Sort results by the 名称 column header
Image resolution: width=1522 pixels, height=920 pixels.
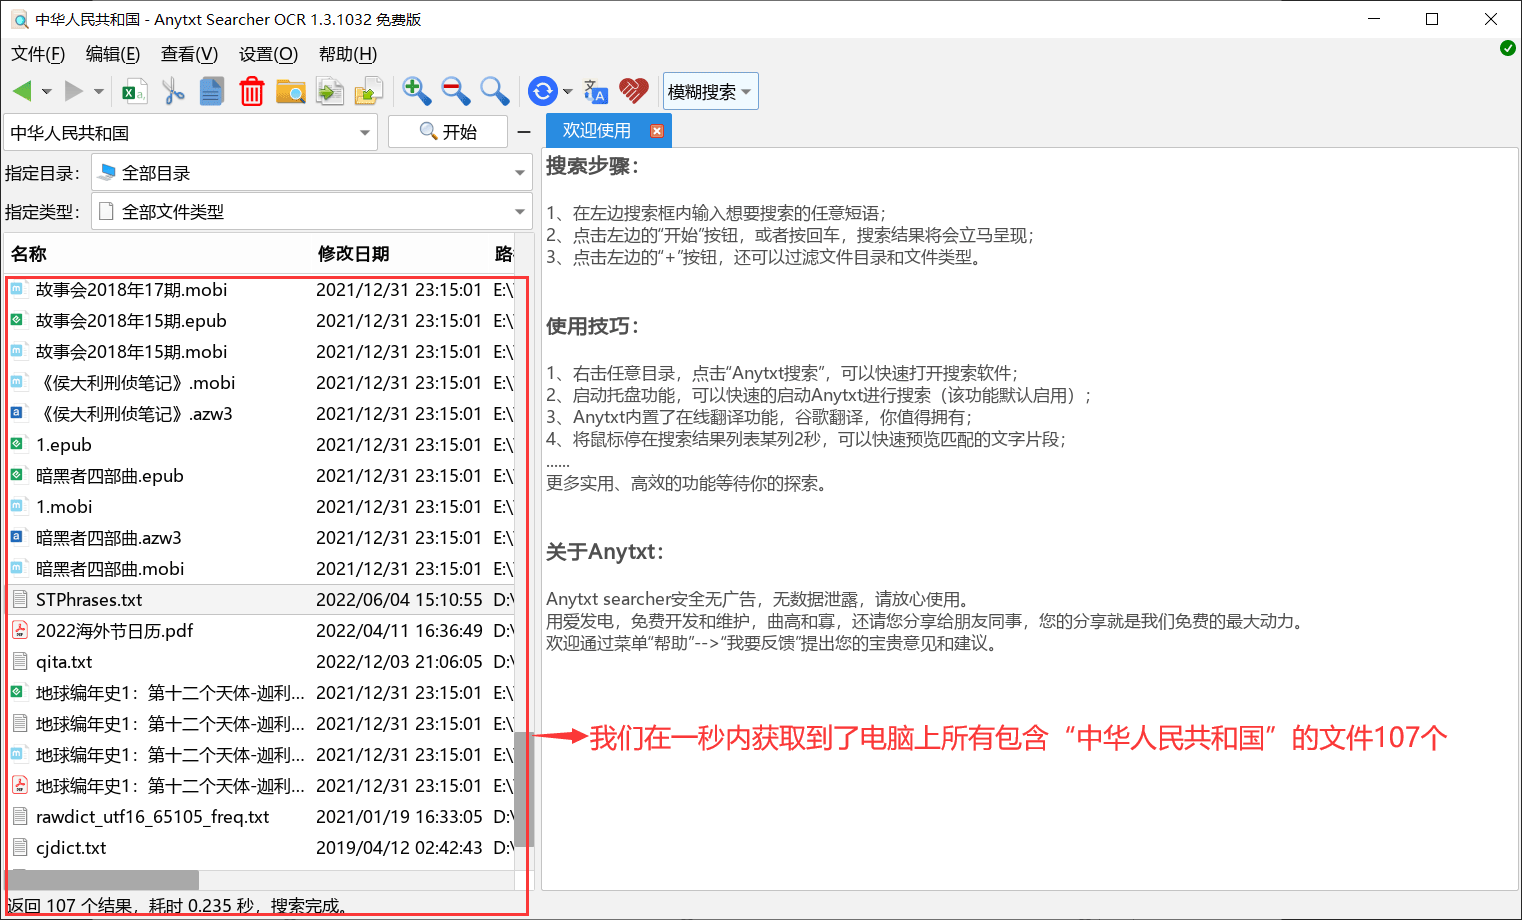(158, 254)
